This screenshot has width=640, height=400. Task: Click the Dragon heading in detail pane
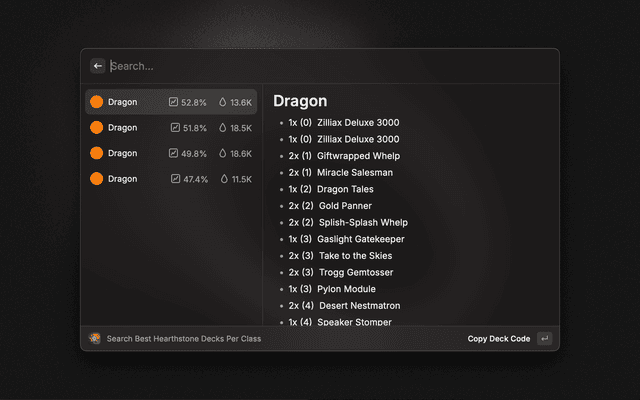300,101
